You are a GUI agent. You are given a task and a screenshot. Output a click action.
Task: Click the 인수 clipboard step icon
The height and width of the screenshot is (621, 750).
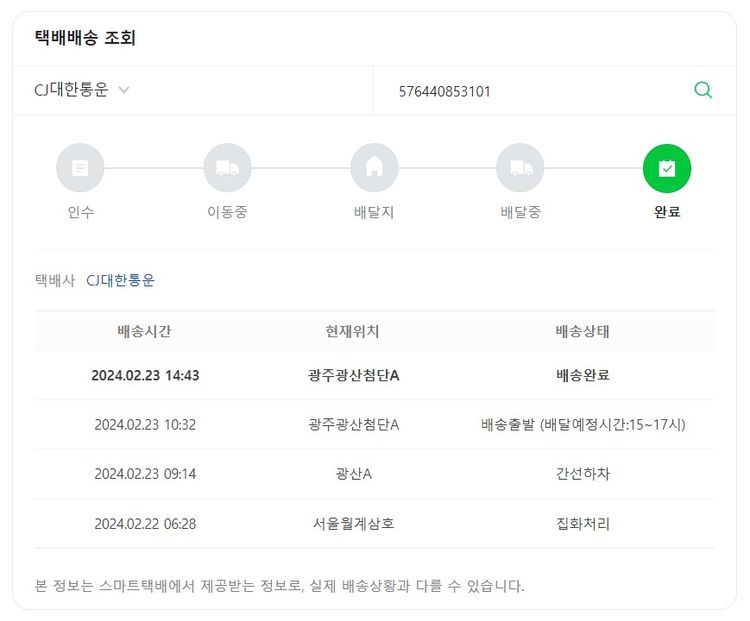80,168
